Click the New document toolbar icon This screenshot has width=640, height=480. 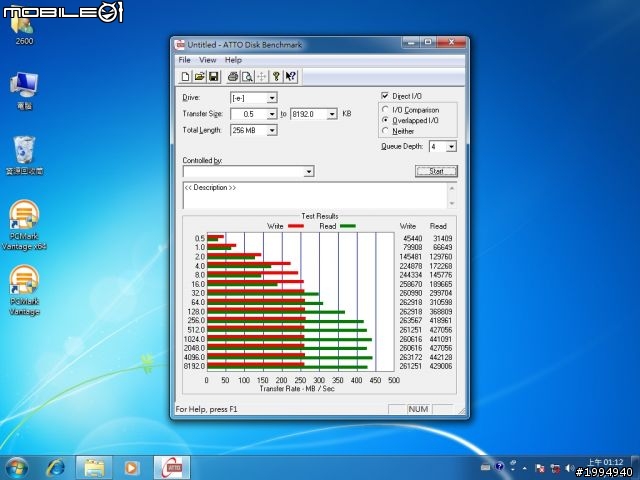pyautogui.click(x=185, y=76)
